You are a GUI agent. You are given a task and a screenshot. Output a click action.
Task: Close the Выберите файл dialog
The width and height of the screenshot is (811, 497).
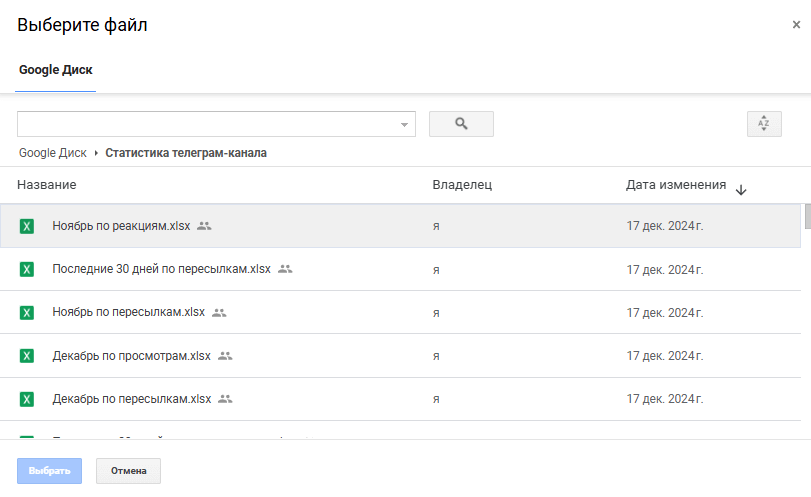796,25
